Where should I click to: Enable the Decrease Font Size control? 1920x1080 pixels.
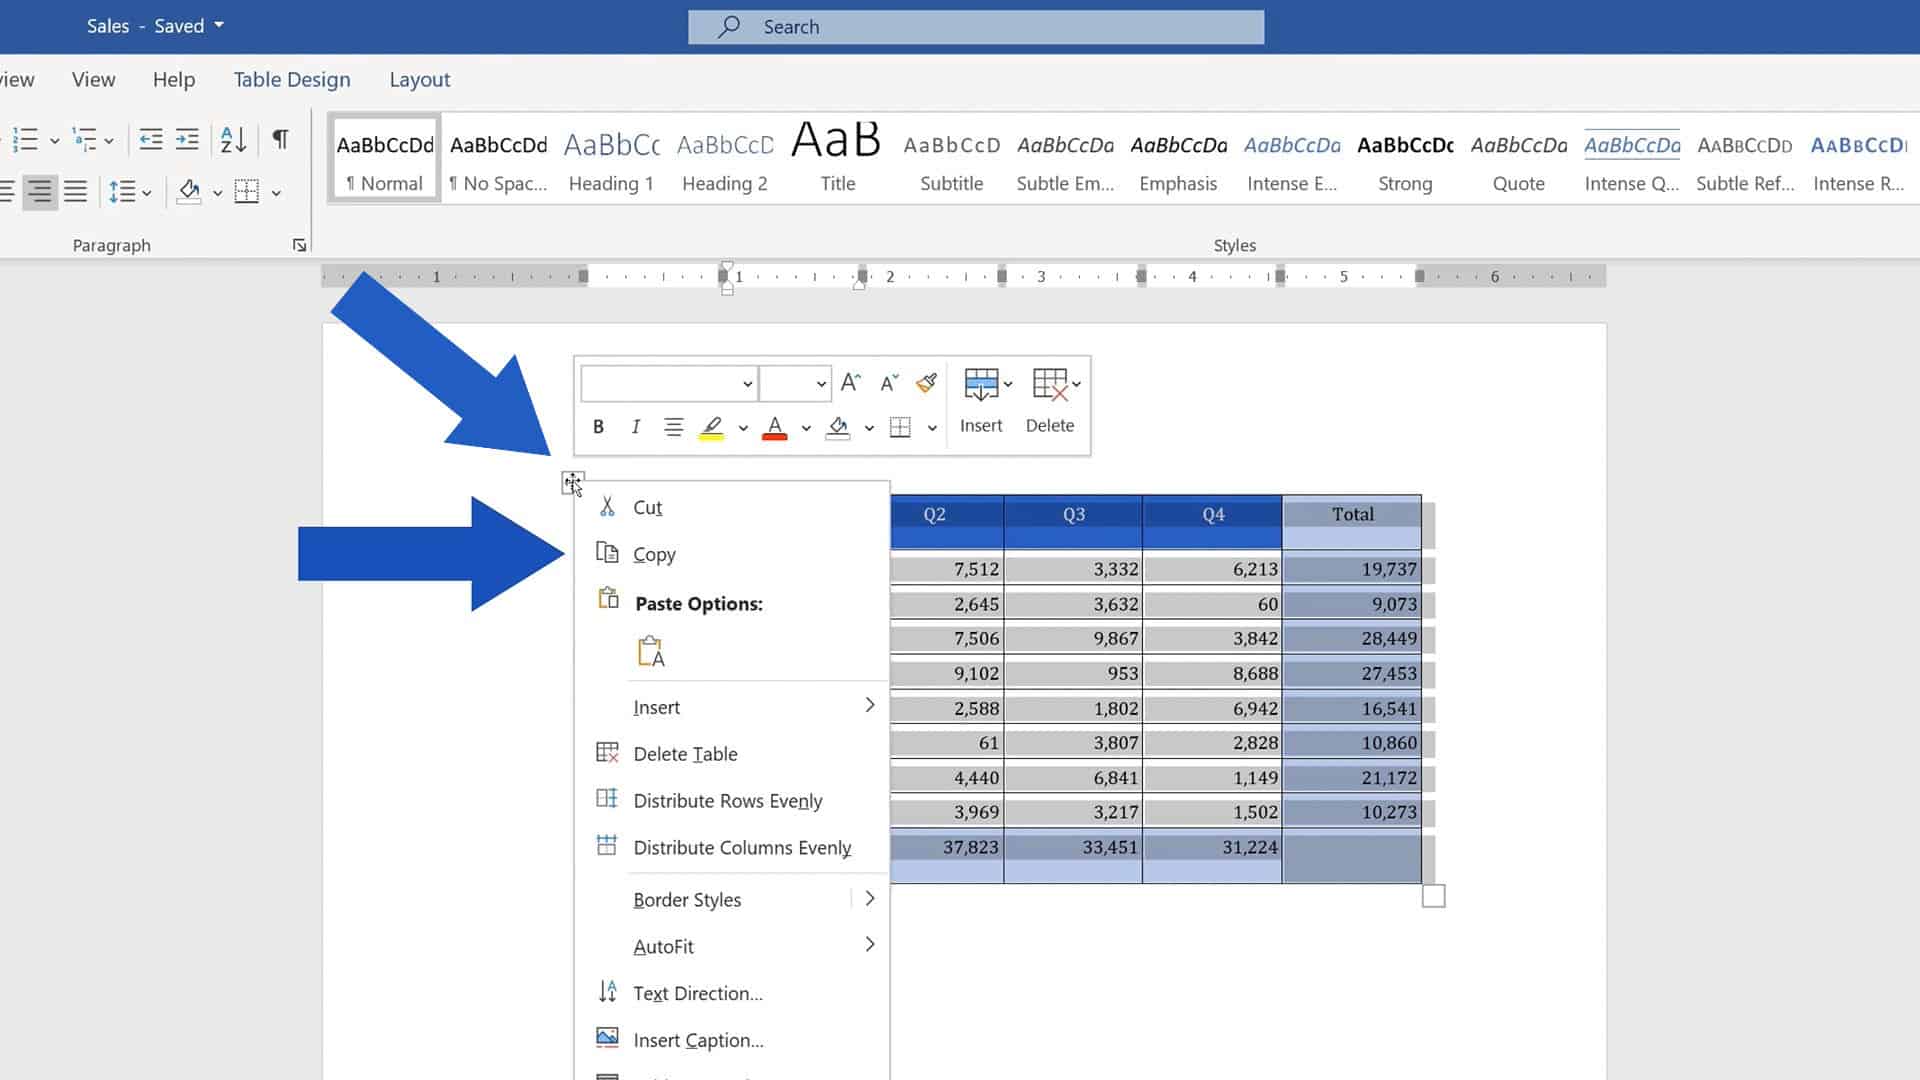(x=888, y=382)
